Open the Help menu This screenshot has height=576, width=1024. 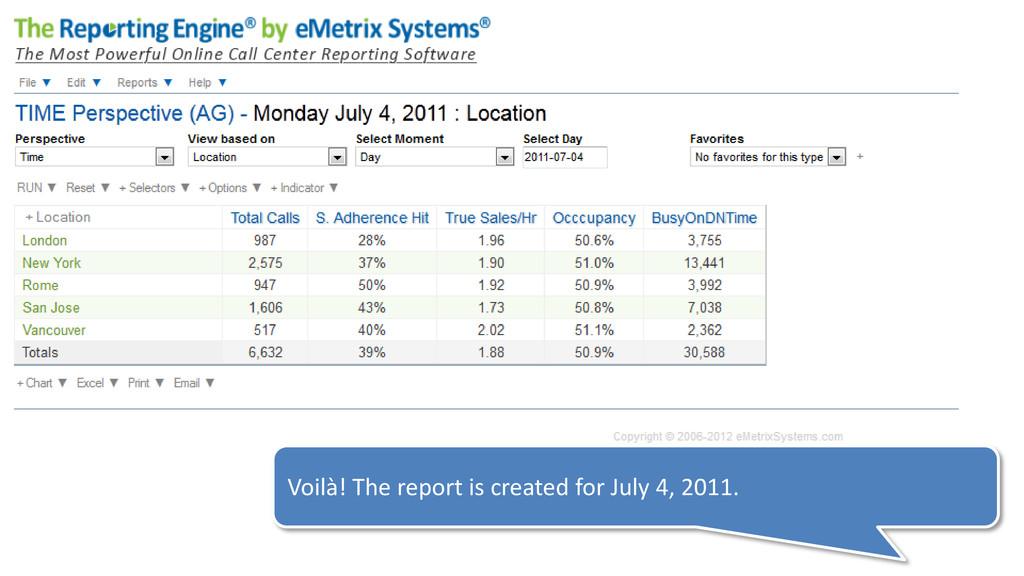207,83
